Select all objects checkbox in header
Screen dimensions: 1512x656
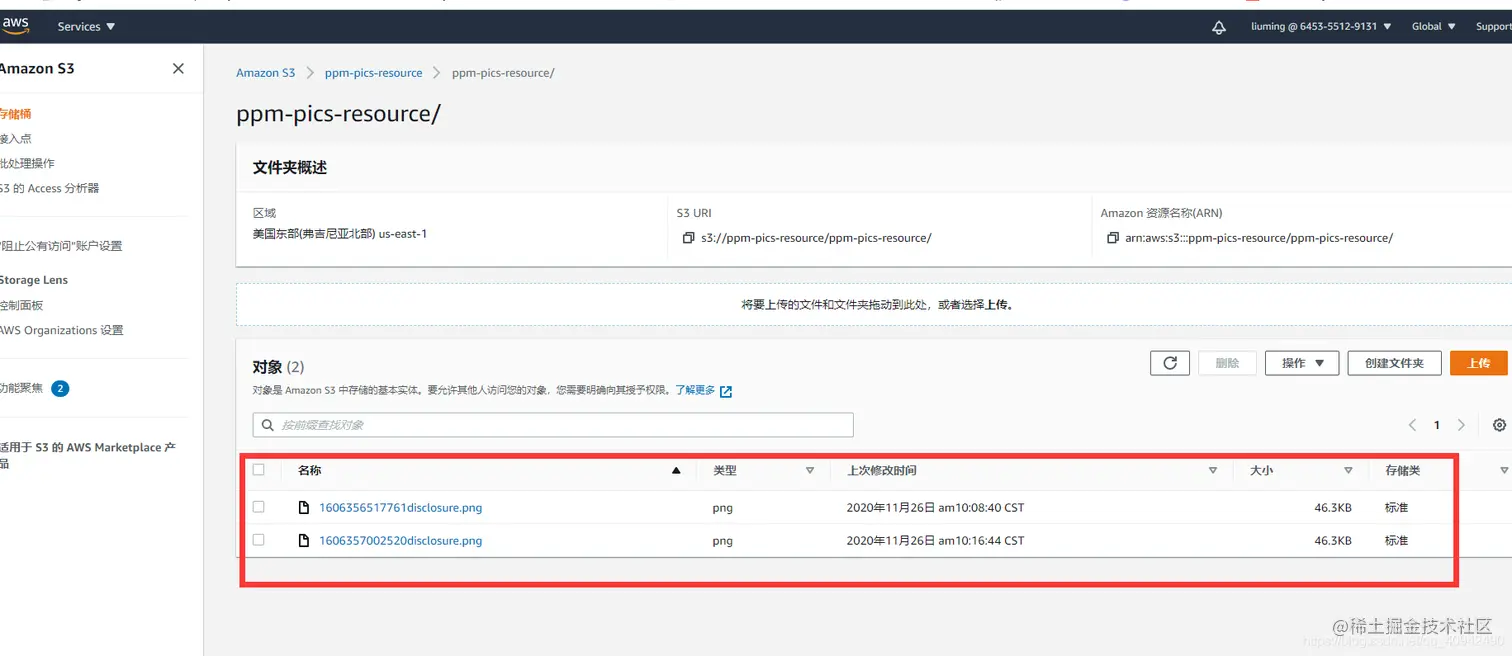point(259,470)
